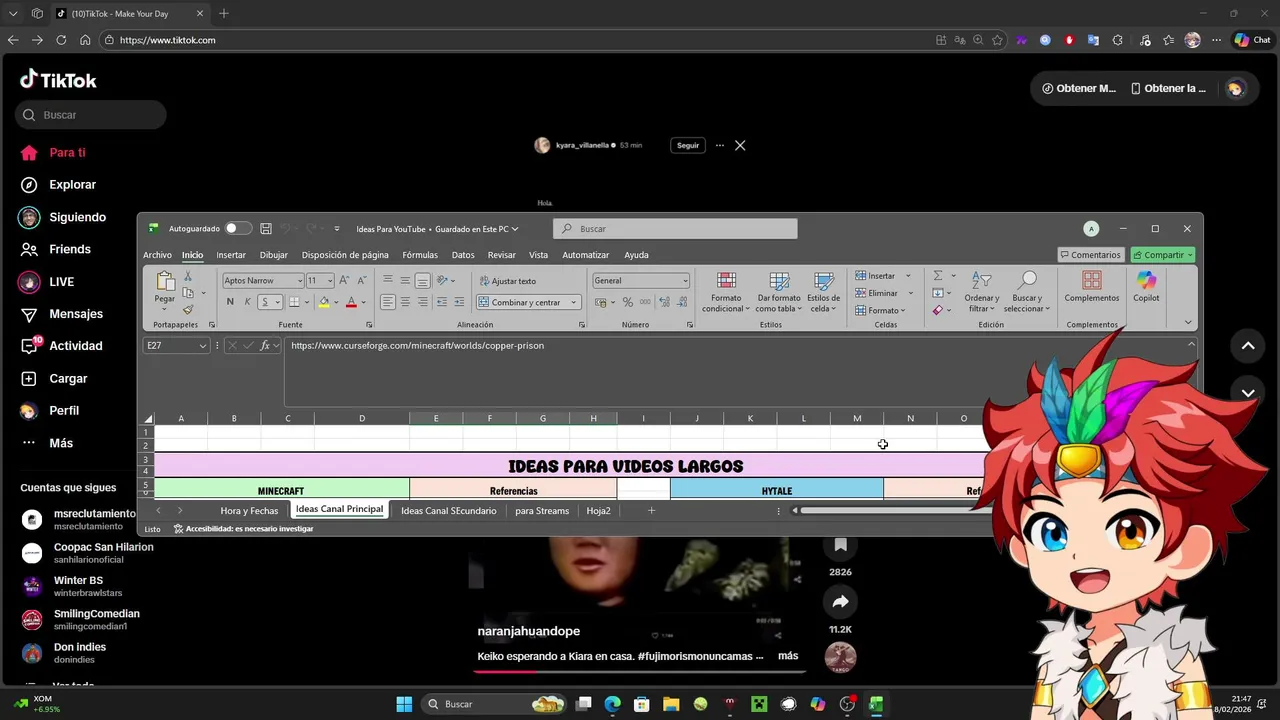Image resolution: width=1280 pixels, height=720 pixels.
Task: Click the decrease font size icon
Action: click(360, 281)
